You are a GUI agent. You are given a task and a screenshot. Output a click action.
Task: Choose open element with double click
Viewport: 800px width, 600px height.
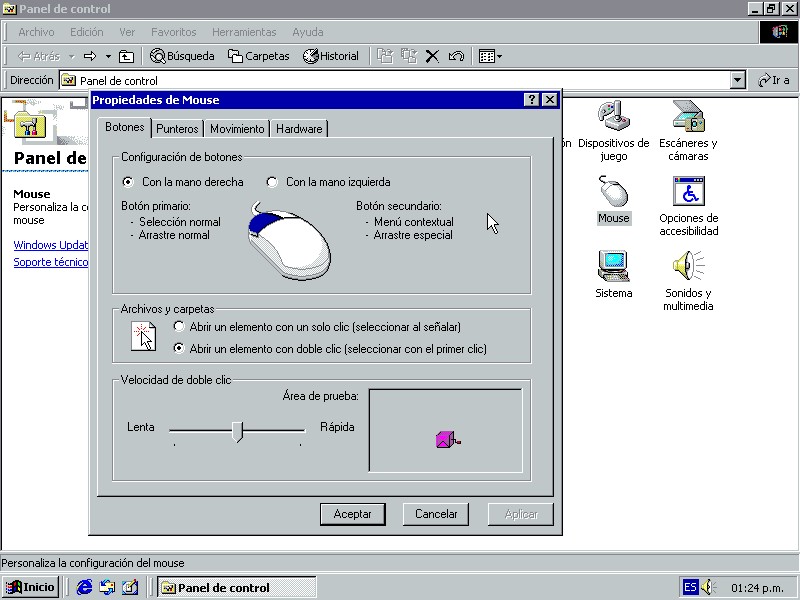[330, 348]
